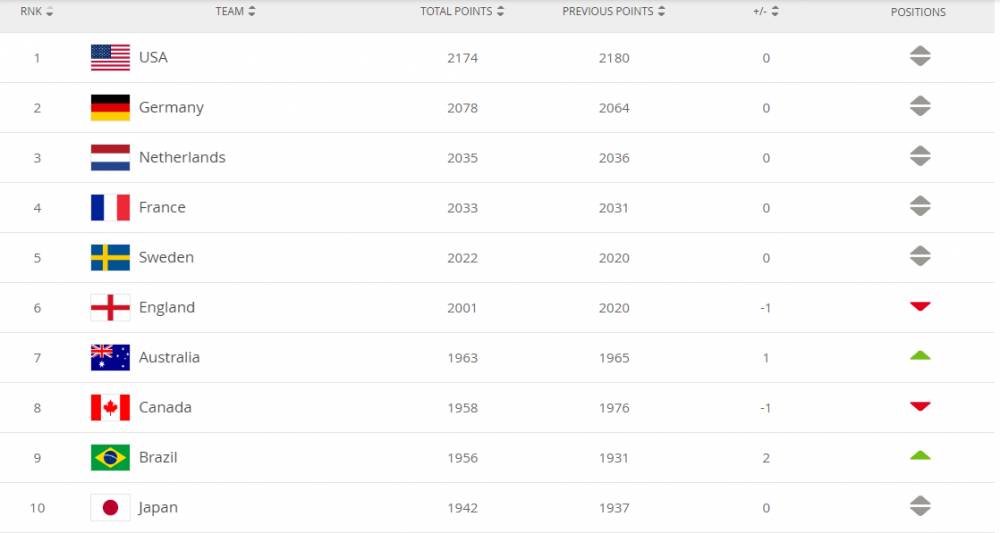
Task: Sort by PREVIOUS POINTS column
Action: tap(614, 11)
